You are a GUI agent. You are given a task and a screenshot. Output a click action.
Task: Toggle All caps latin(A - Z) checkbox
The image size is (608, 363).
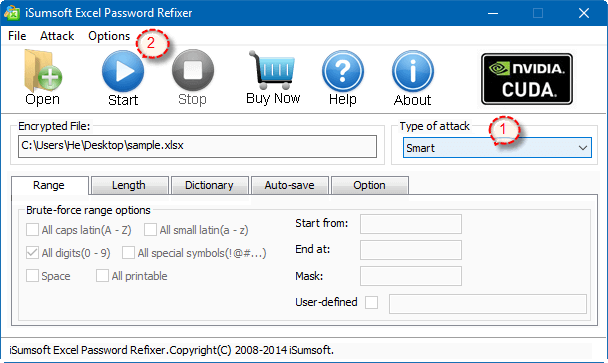32,230
